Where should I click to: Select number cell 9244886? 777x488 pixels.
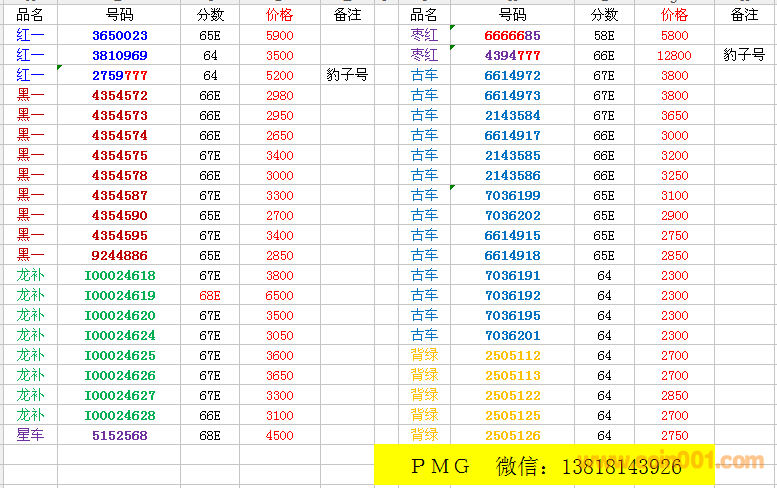pyautogui.click(x=119, y=255)
